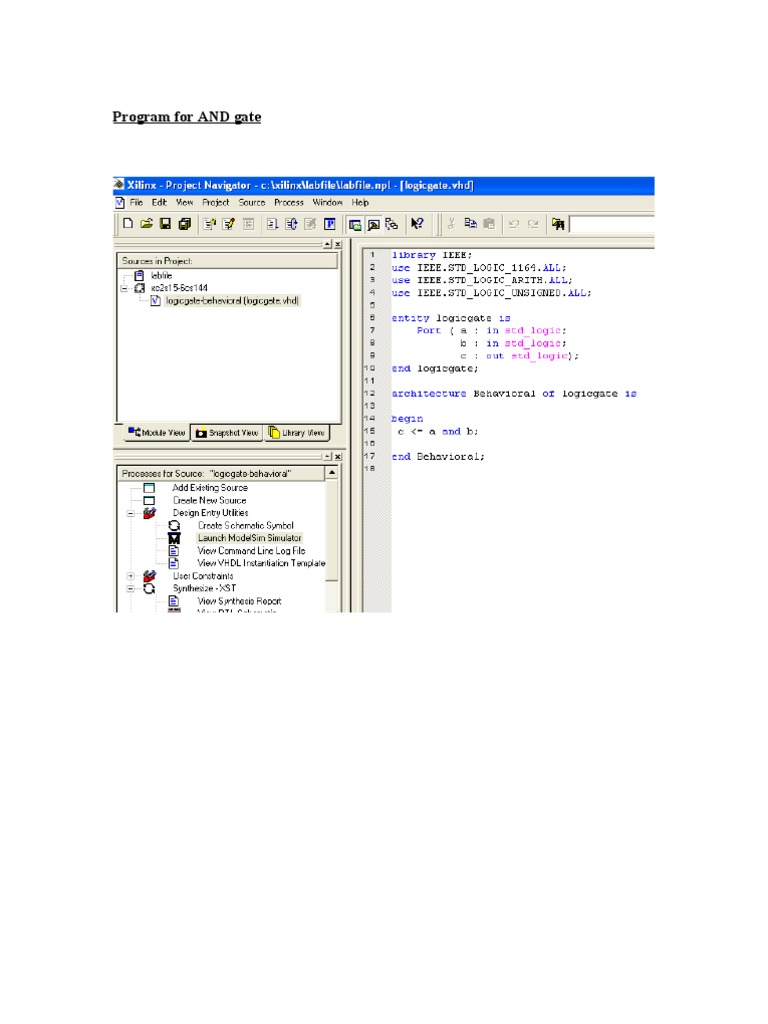The height and width of the screenshot is (1024, 768).
Task: Click the labfile project document icon
Action: coord(139,276)
